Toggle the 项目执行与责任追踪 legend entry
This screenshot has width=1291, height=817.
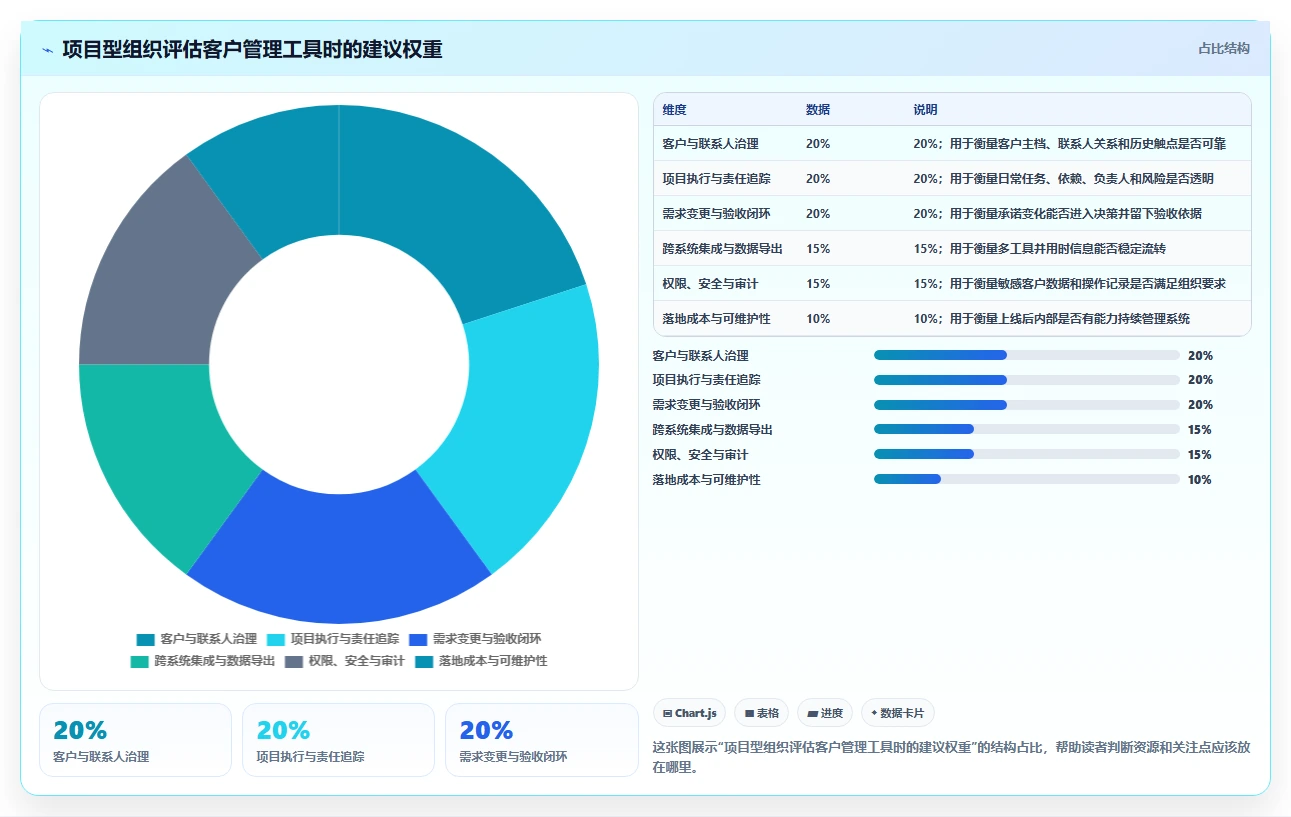click(x=333, y=639)
